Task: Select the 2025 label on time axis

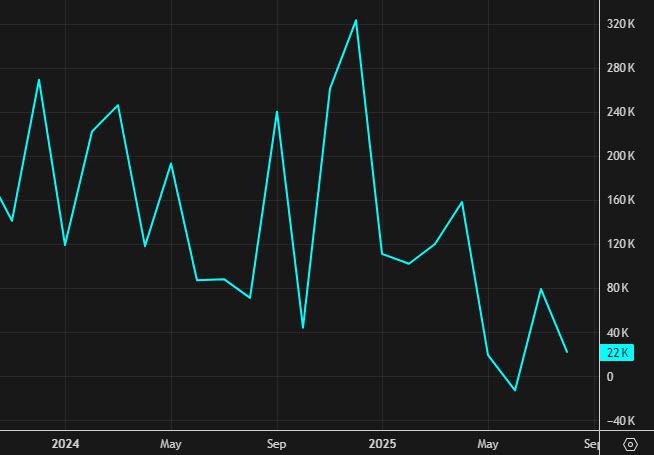Action: click(382, 443)
